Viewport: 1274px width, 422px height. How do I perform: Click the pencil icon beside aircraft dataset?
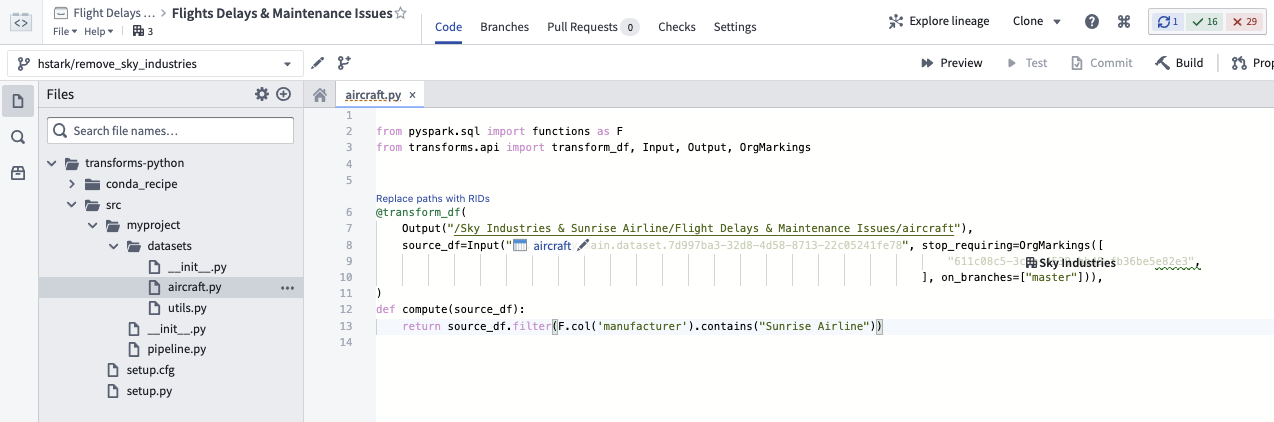click(583, 246)
